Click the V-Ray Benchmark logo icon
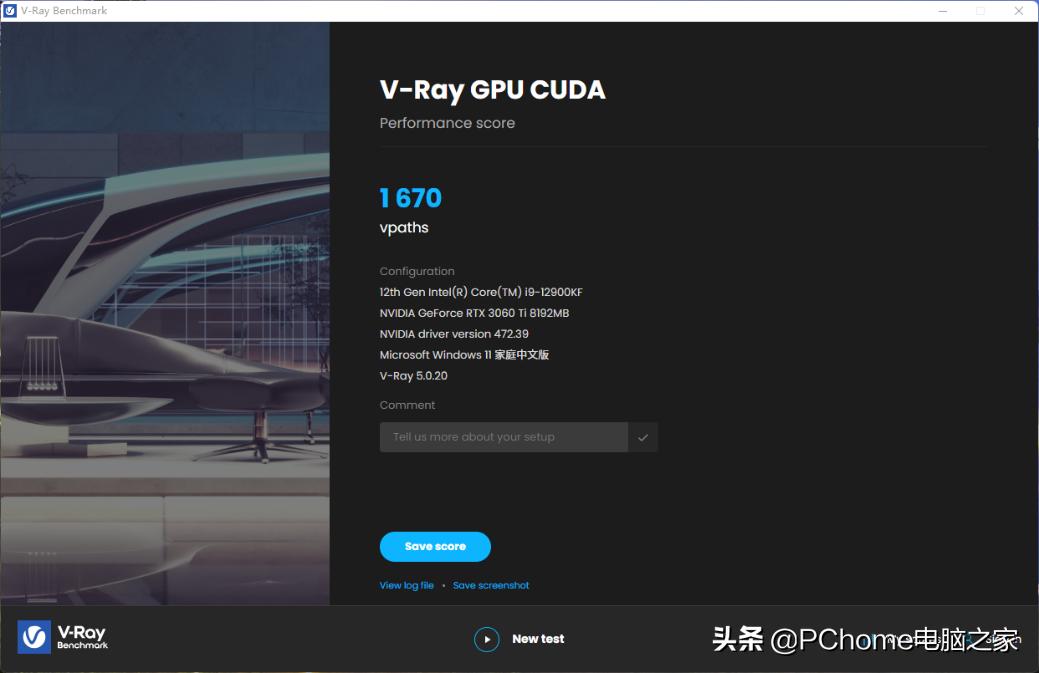This screenshot has width=1039, height=673. [x=34, y=637]
